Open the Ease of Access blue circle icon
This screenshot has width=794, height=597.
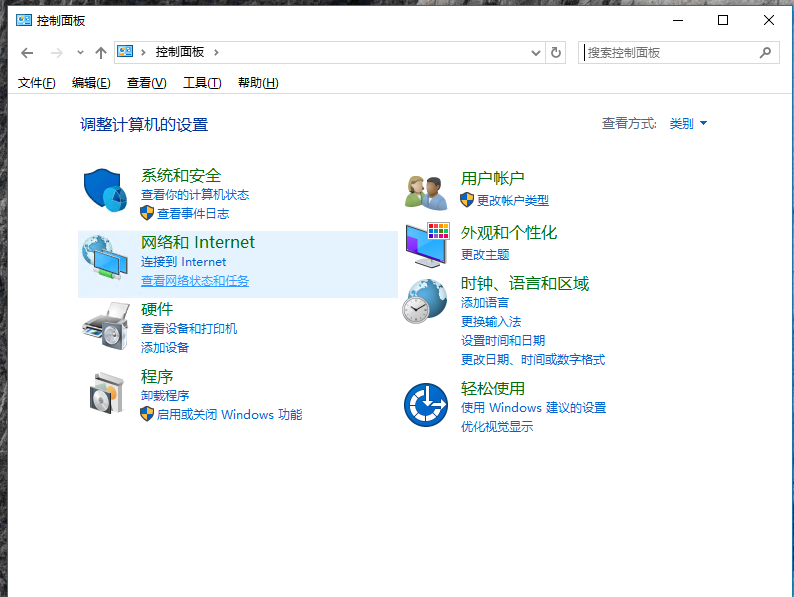426,405
